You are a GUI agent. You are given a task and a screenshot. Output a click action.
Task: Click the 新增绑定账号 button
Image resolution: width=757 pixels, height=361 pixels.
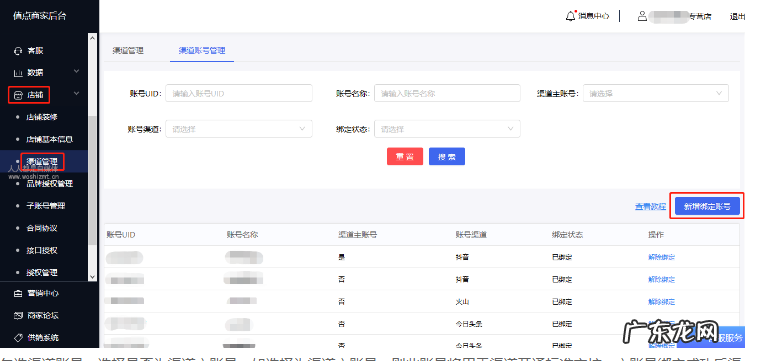(x=707, y=207)
